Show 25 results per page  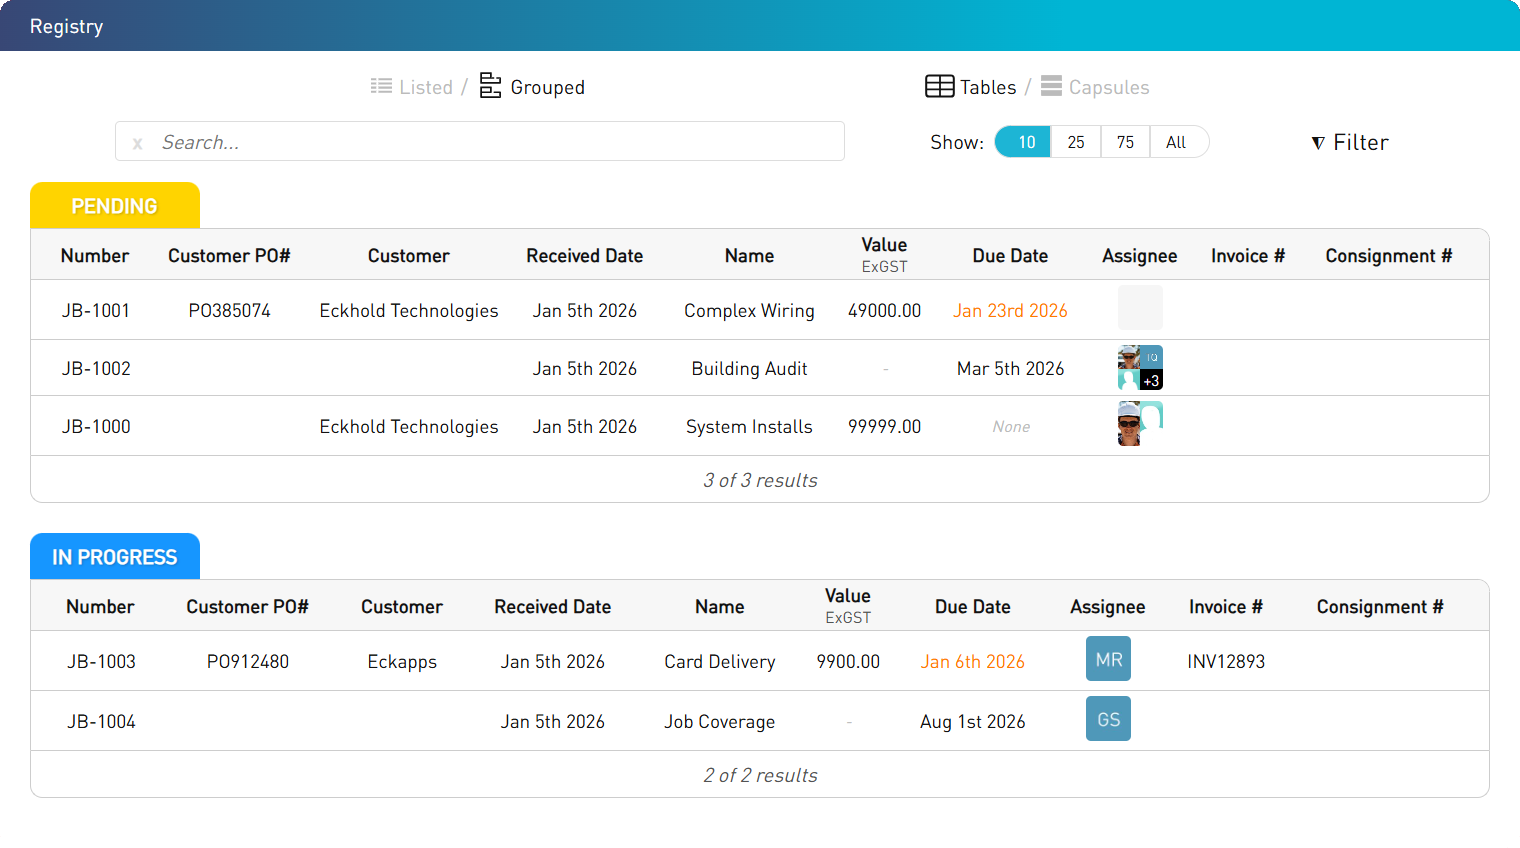(1076, 142)
